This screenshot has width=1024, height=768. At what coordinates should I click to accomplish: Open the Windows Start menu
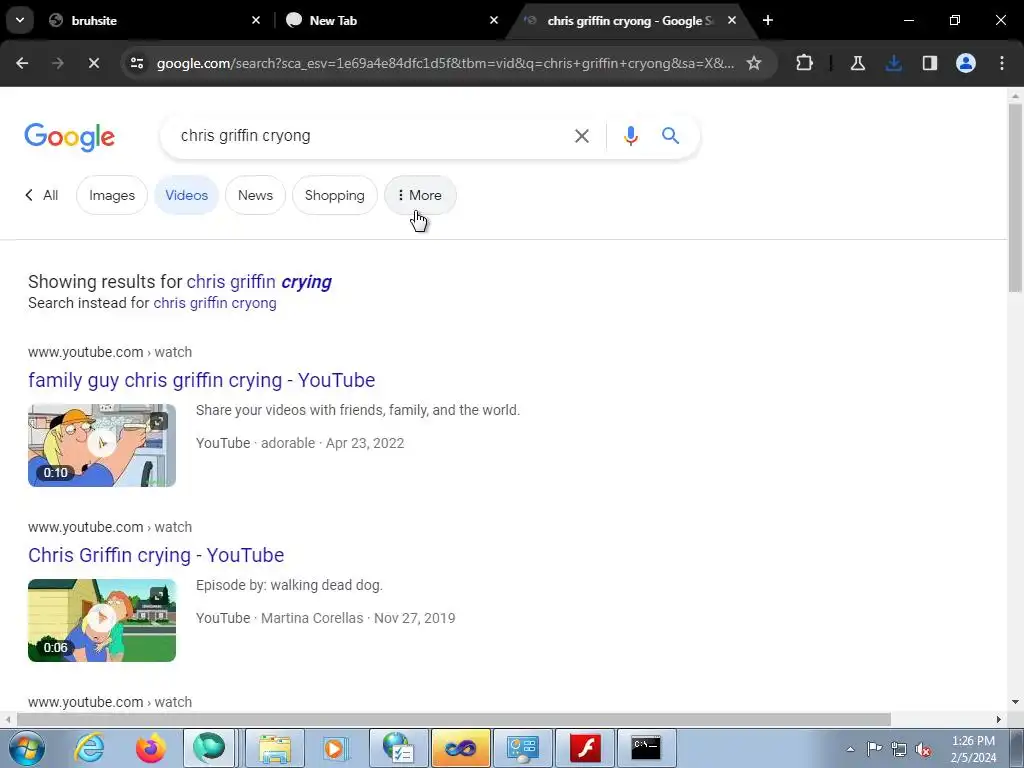pyautogui.click(x=26, y=748)
